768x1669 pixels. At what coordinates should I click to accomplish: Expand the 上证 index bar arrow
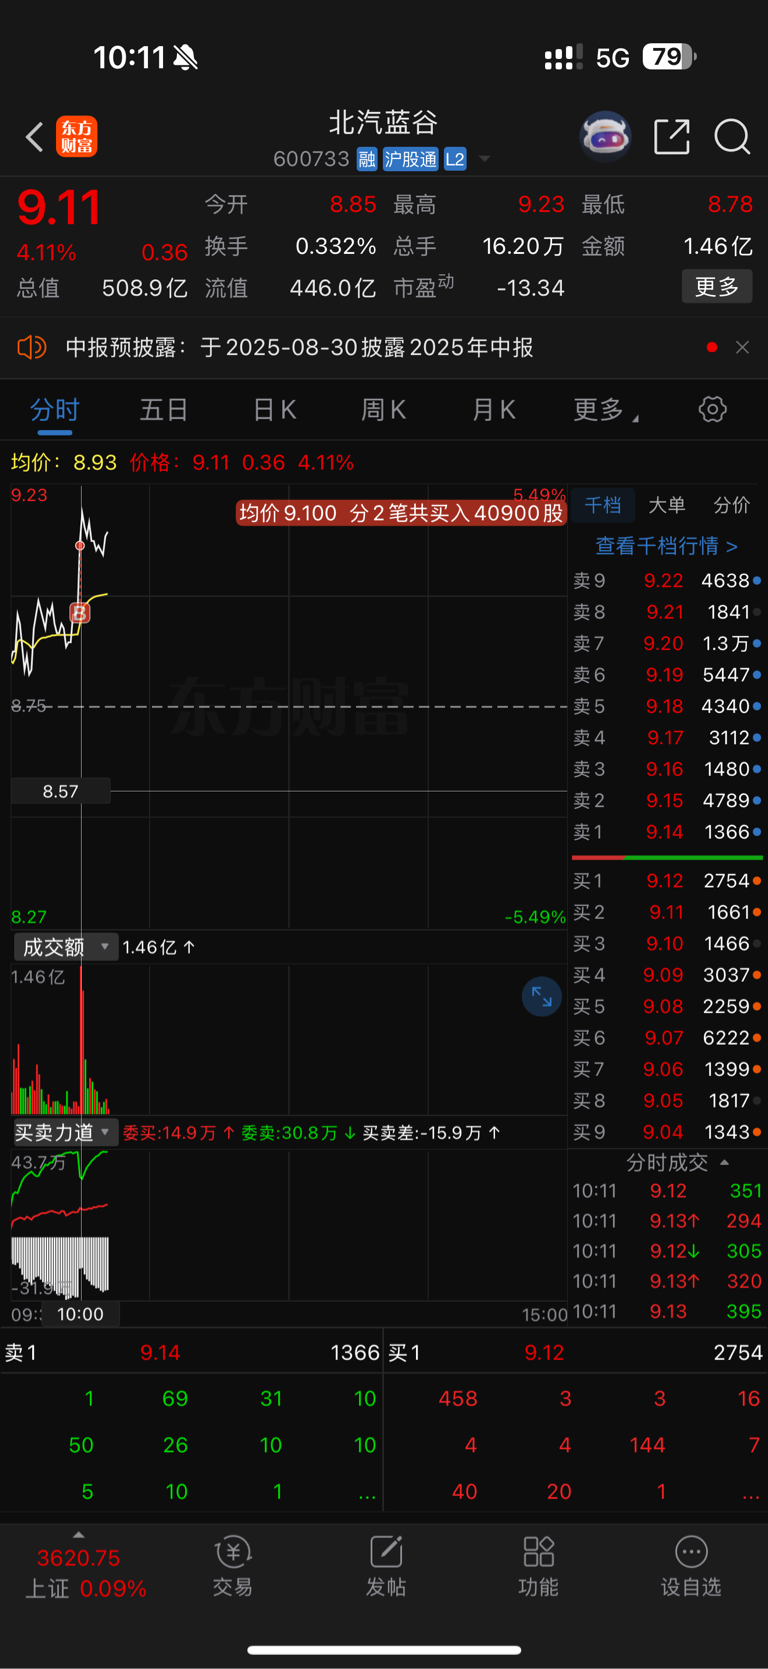click(x=78, y=1535)
